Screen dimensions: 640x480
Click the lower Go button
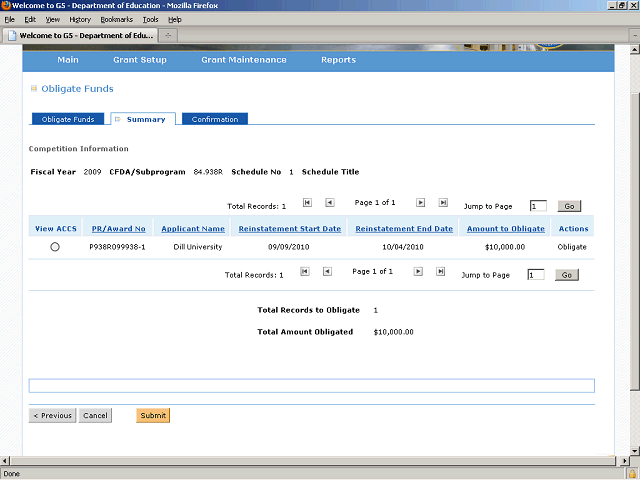pyautogui.click(x=567, y=275)
